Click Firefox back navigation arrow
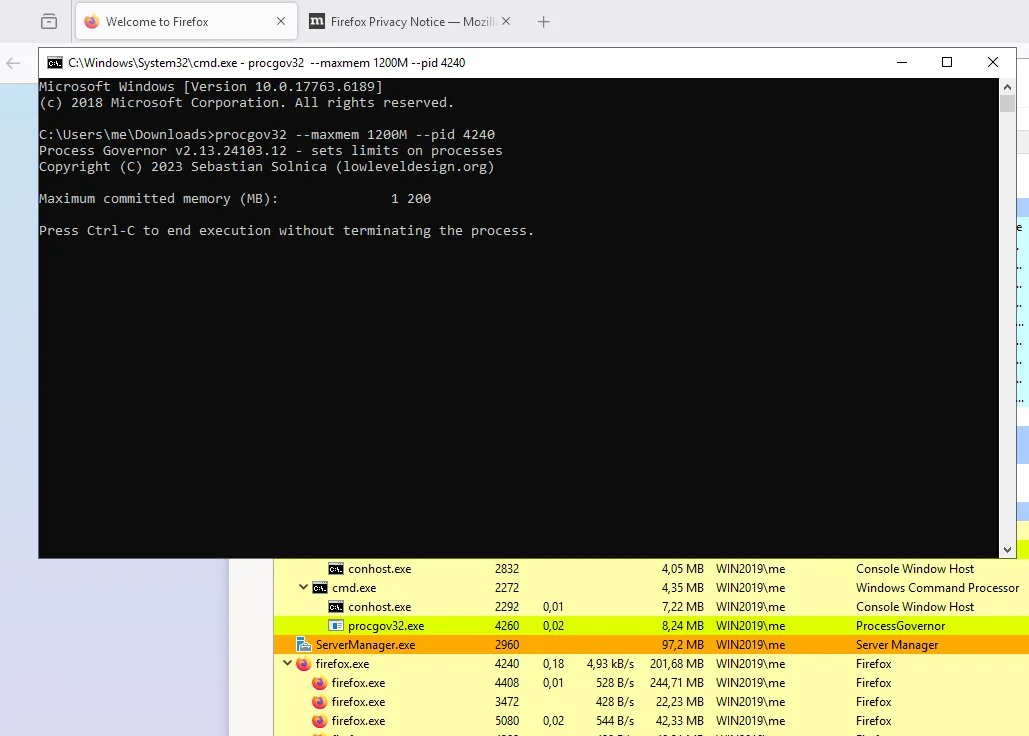The image size is (1029, 736). 13,63
